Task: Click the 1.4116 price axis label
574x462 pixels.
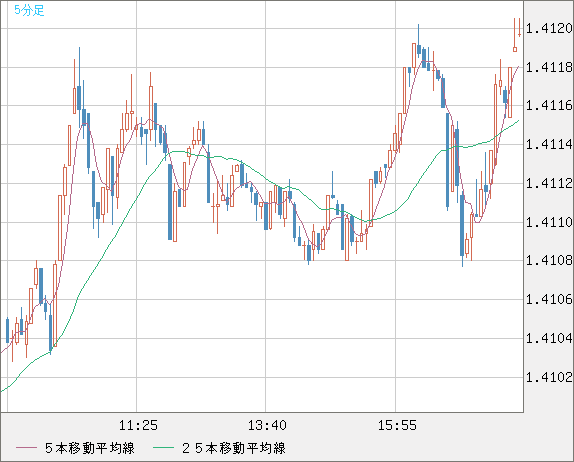Action: pyautogui.click(x=549, y=106)
